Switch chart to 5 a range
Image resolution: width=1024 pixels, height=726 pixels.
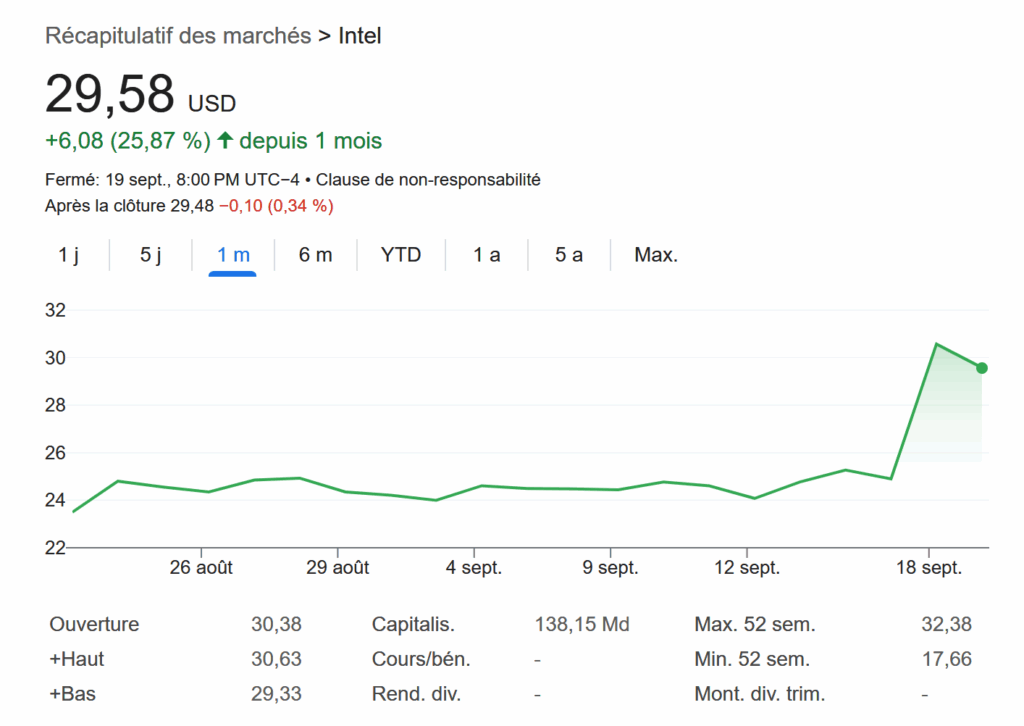point(569,255)
